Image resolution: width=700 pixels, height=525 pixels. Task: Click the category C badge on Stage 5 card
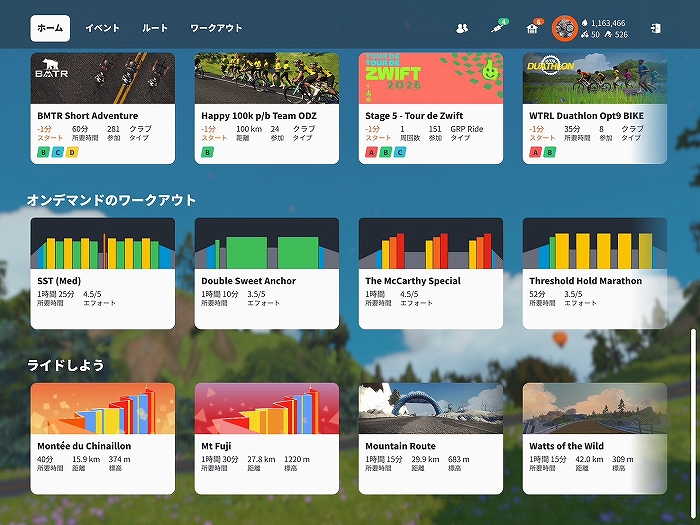(x=399, y=152)
